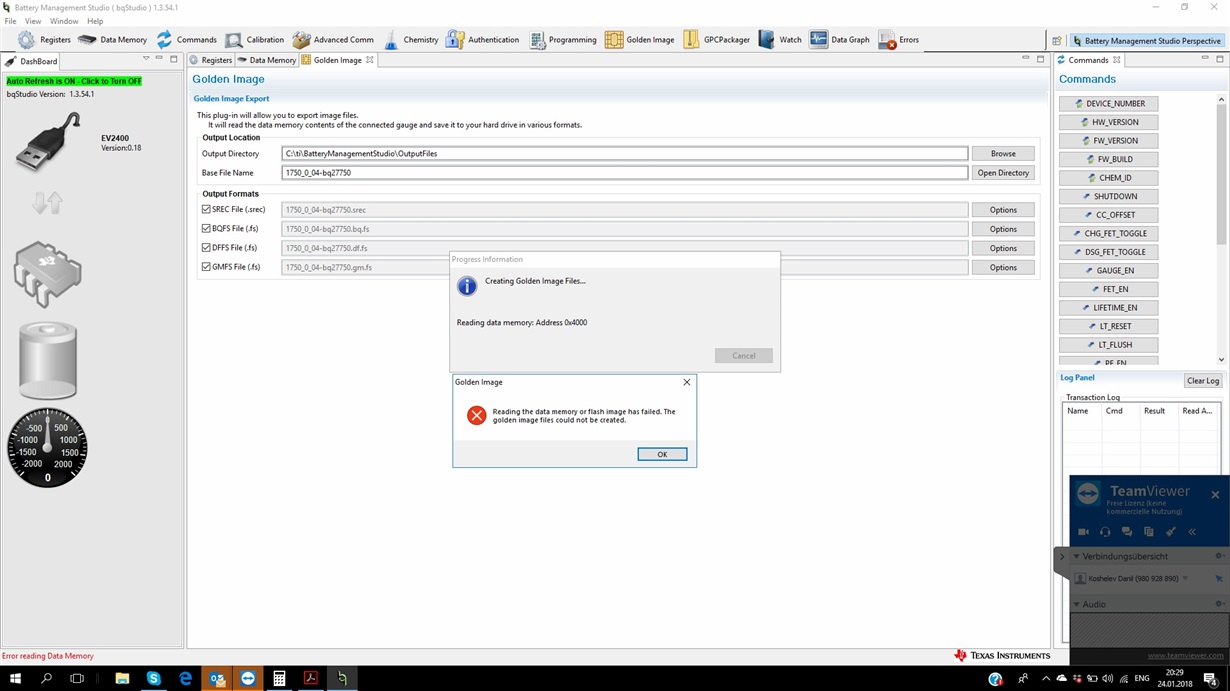Open the Chemistry plug-in
The height and width of the screenshot is (691, 1230).
coord(411,40)
